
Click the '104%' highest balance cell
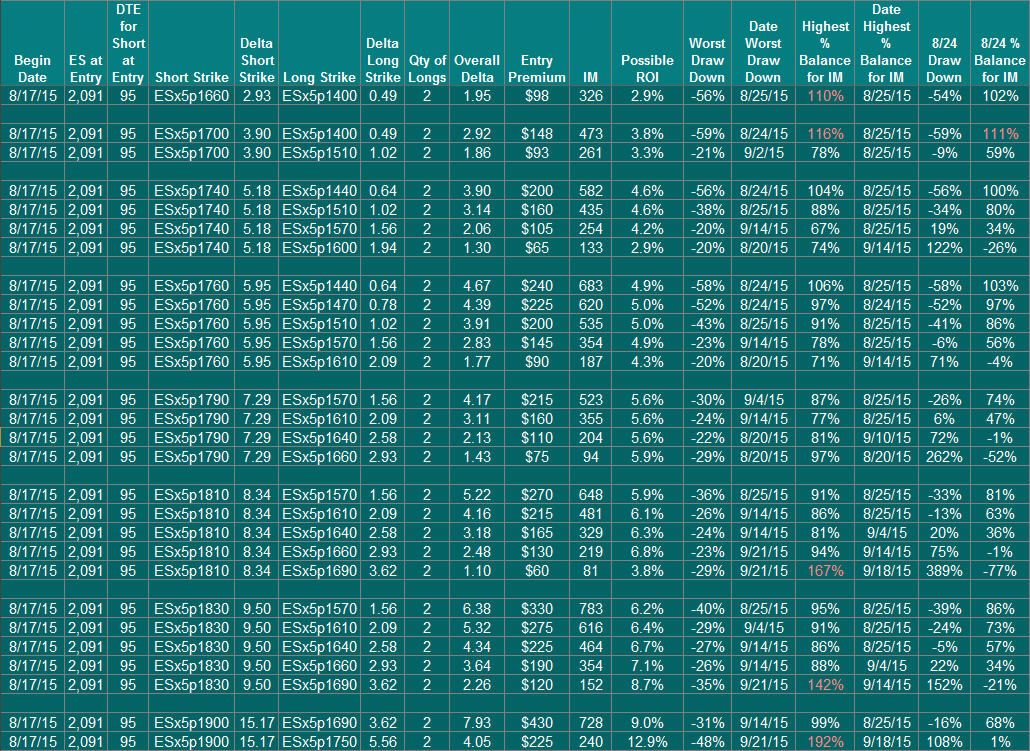(x=825, y=191)
